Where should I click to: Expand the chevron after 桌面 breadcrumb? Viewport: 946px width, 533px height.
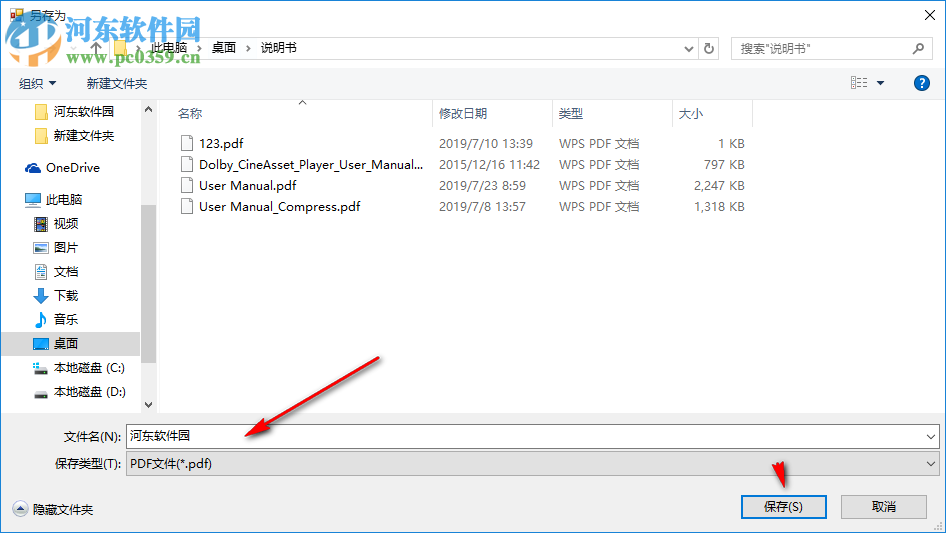tap(248, 48)
